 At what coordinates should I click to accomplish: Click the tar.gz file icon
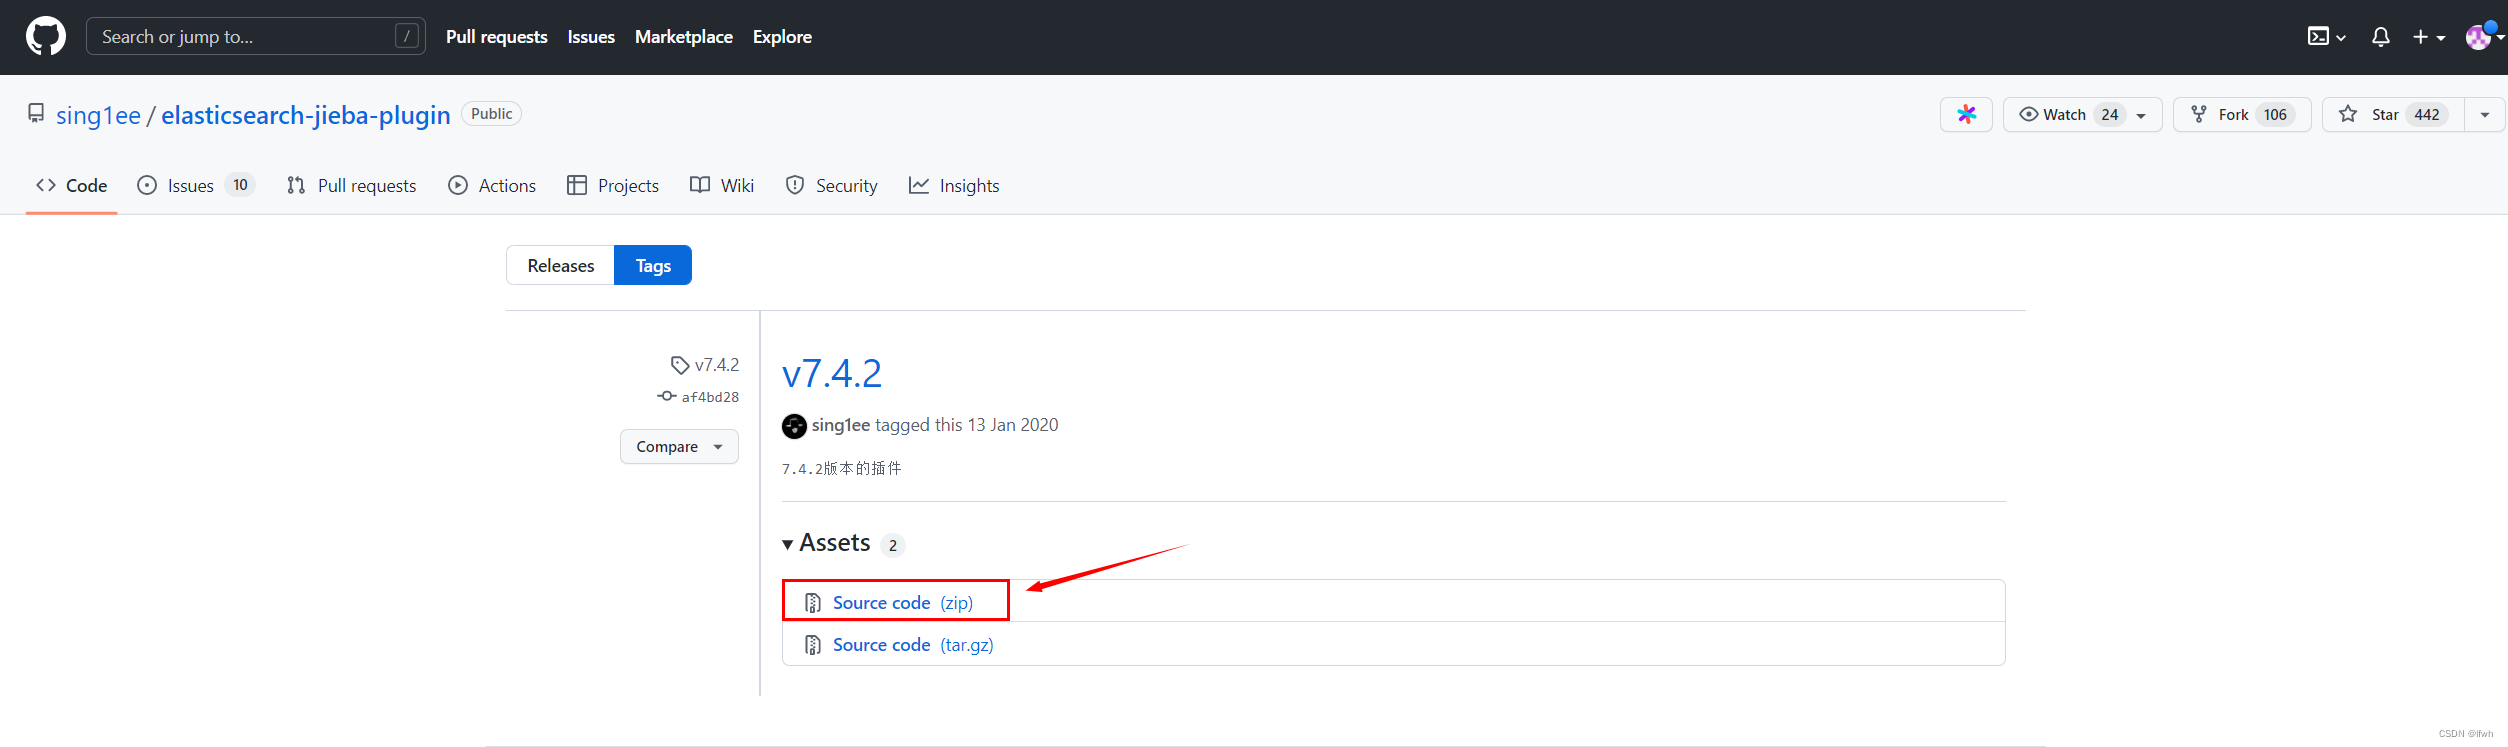[813, 645]
